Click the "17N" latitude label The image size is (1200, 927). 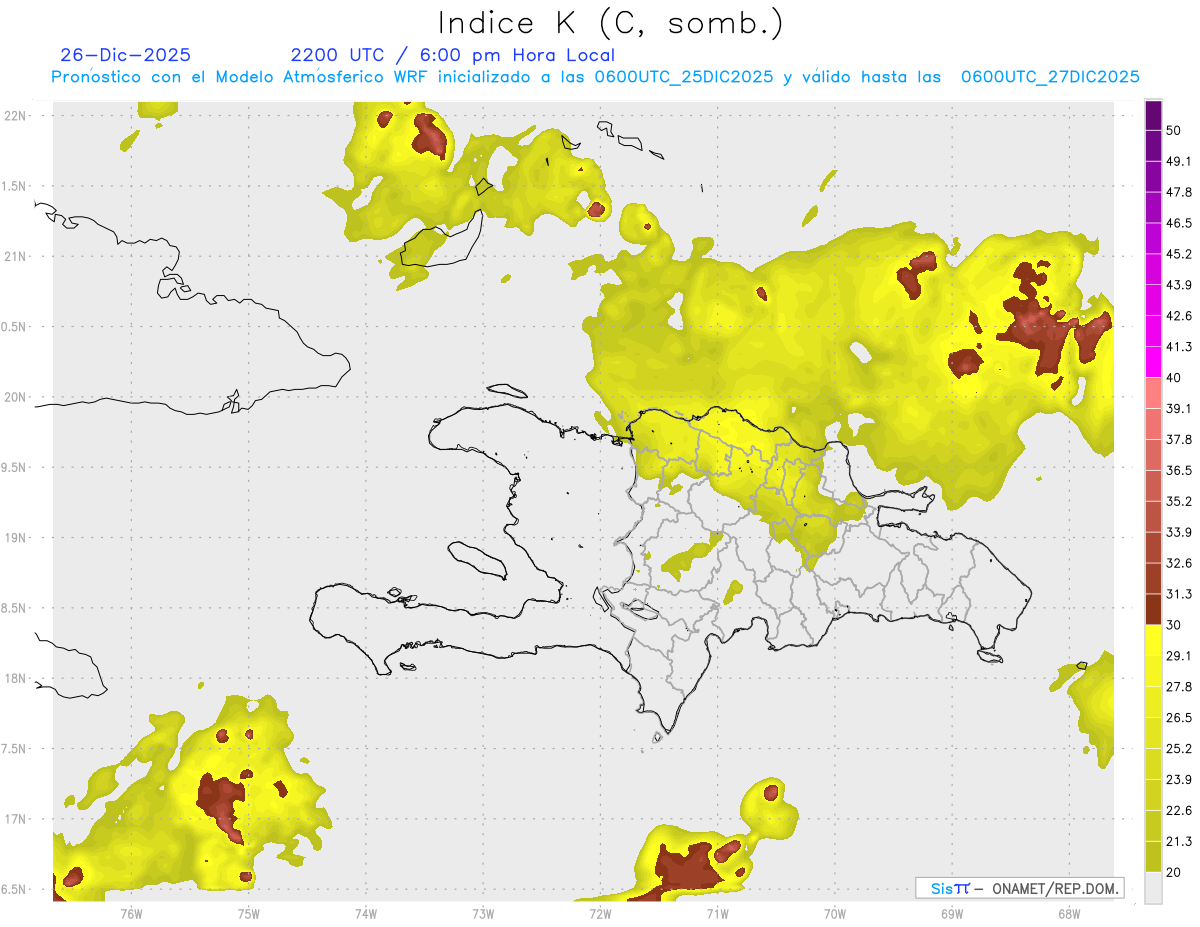point(15,819)
